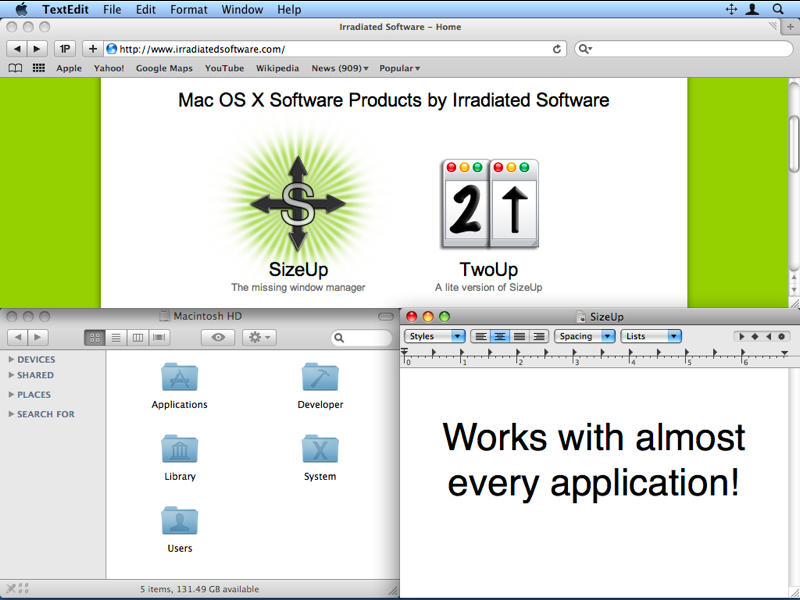Click the Safari web search field
The width and height of the screenshot is (800, 600).
[684, 49]
